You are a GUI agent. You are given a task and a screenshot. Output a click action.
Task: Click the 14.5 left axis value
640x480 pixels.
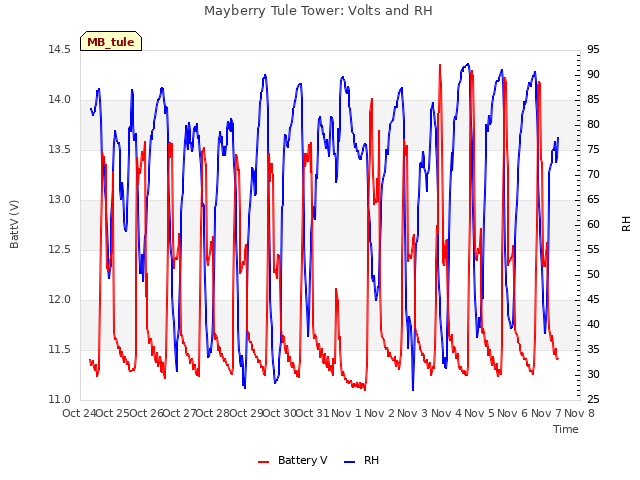coord(60,50)
